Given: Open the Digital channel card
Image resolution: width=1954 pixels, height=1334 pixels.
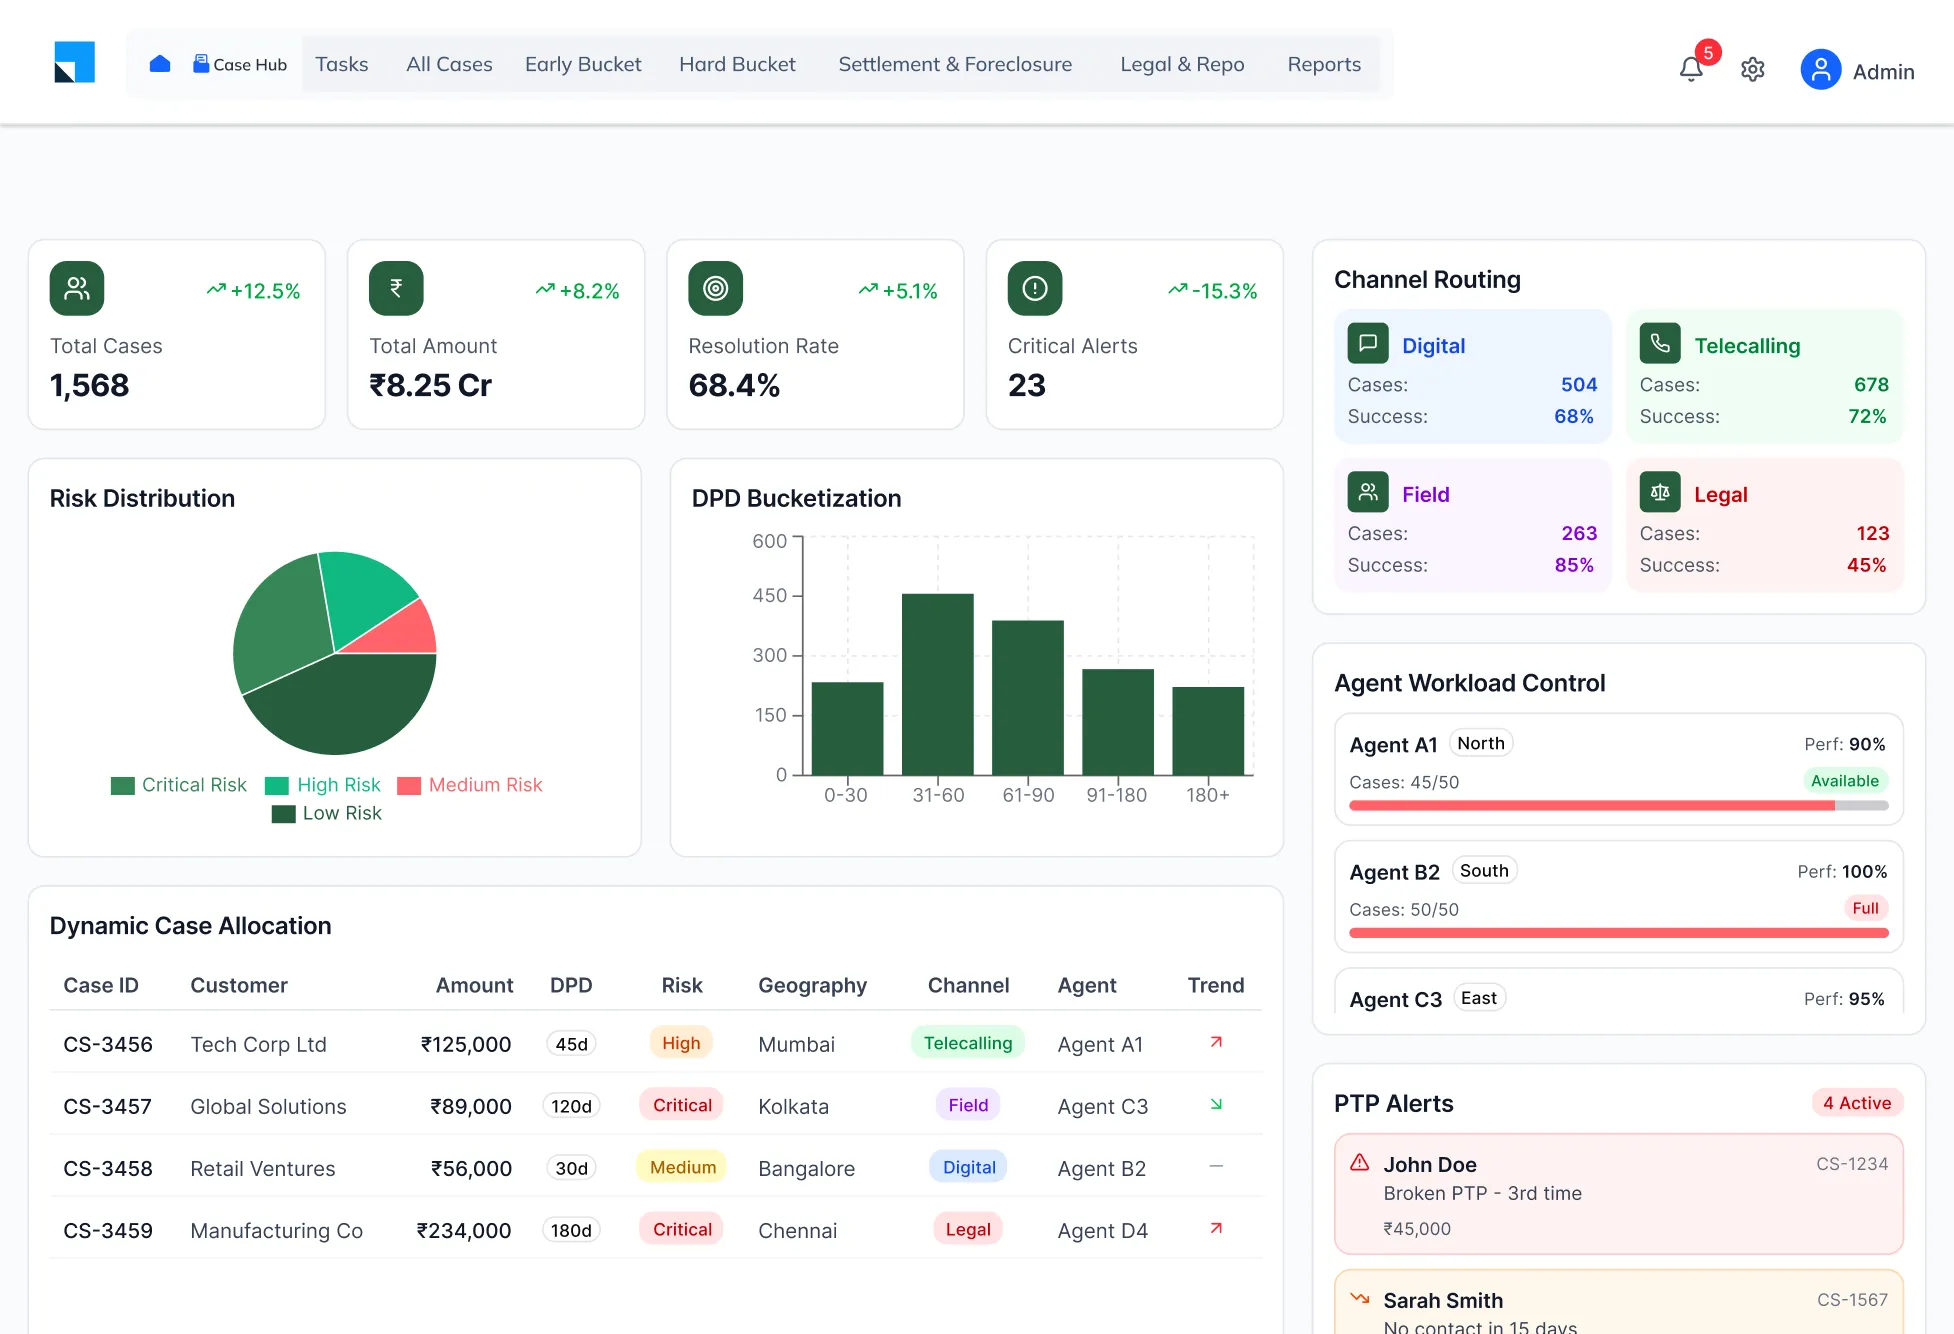Looking at the screenshot, I should pyautogui.click(x=1472, y=376).
